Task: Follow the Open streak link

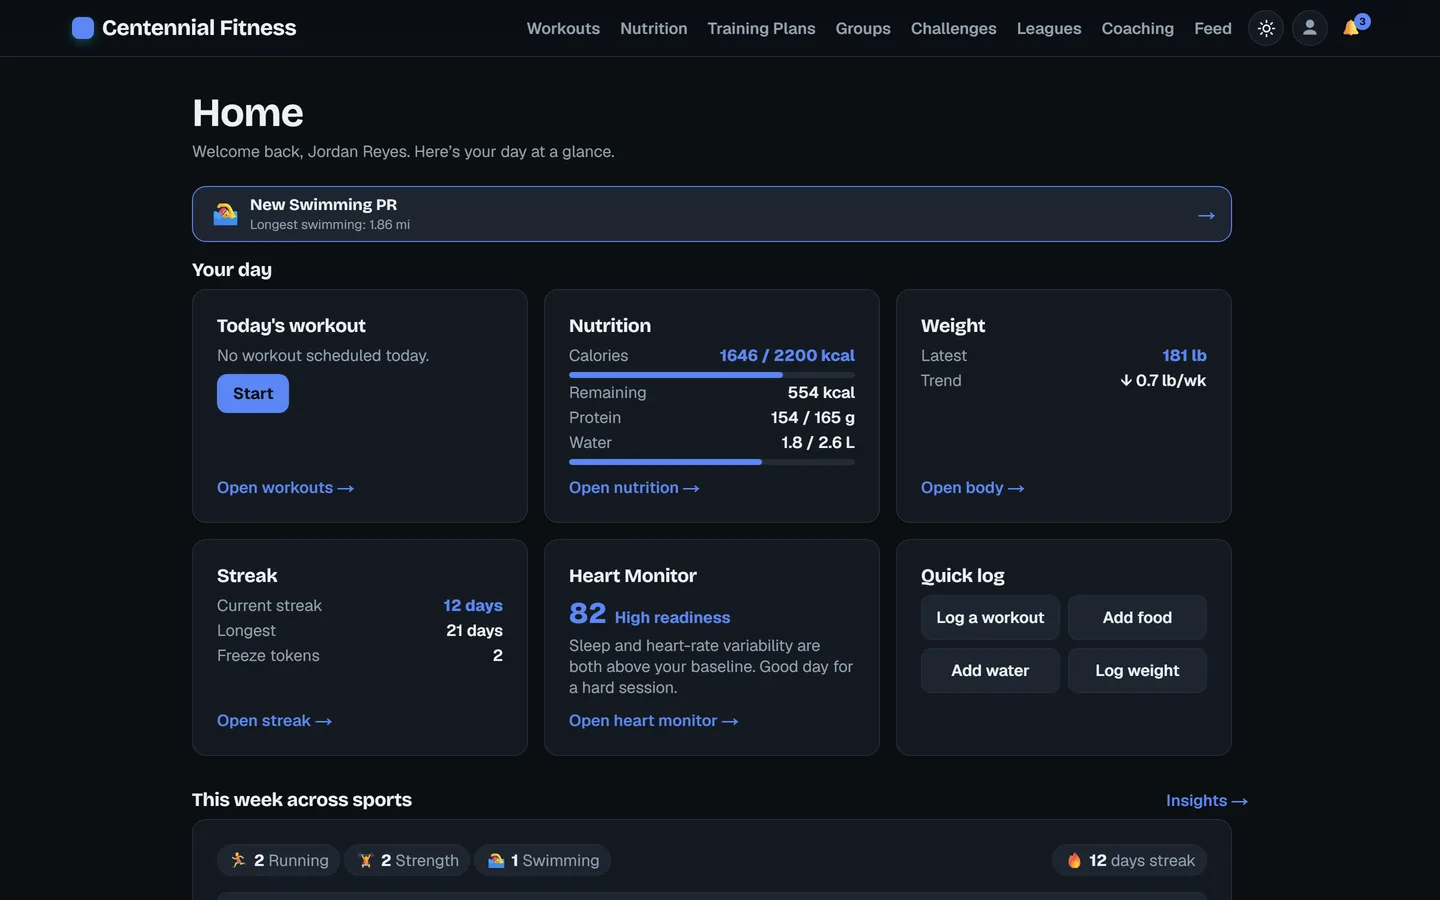Action: (x=274, y=721)
